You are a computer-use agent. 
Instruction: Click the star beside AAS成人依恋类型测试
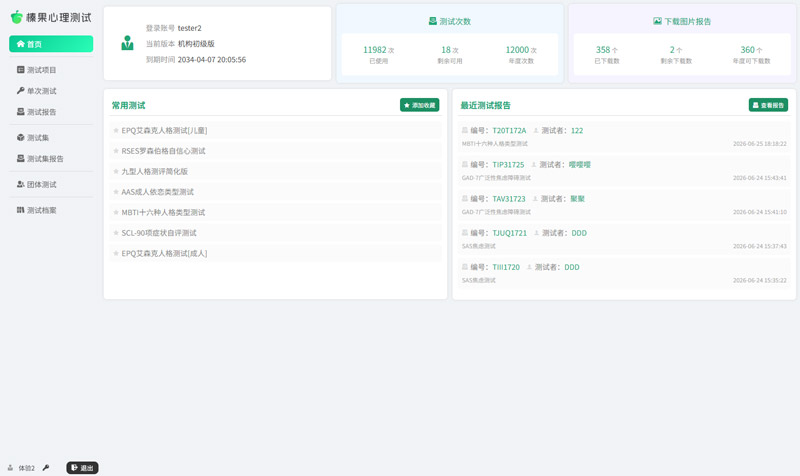pyautogui.click(x=116, y=192)
